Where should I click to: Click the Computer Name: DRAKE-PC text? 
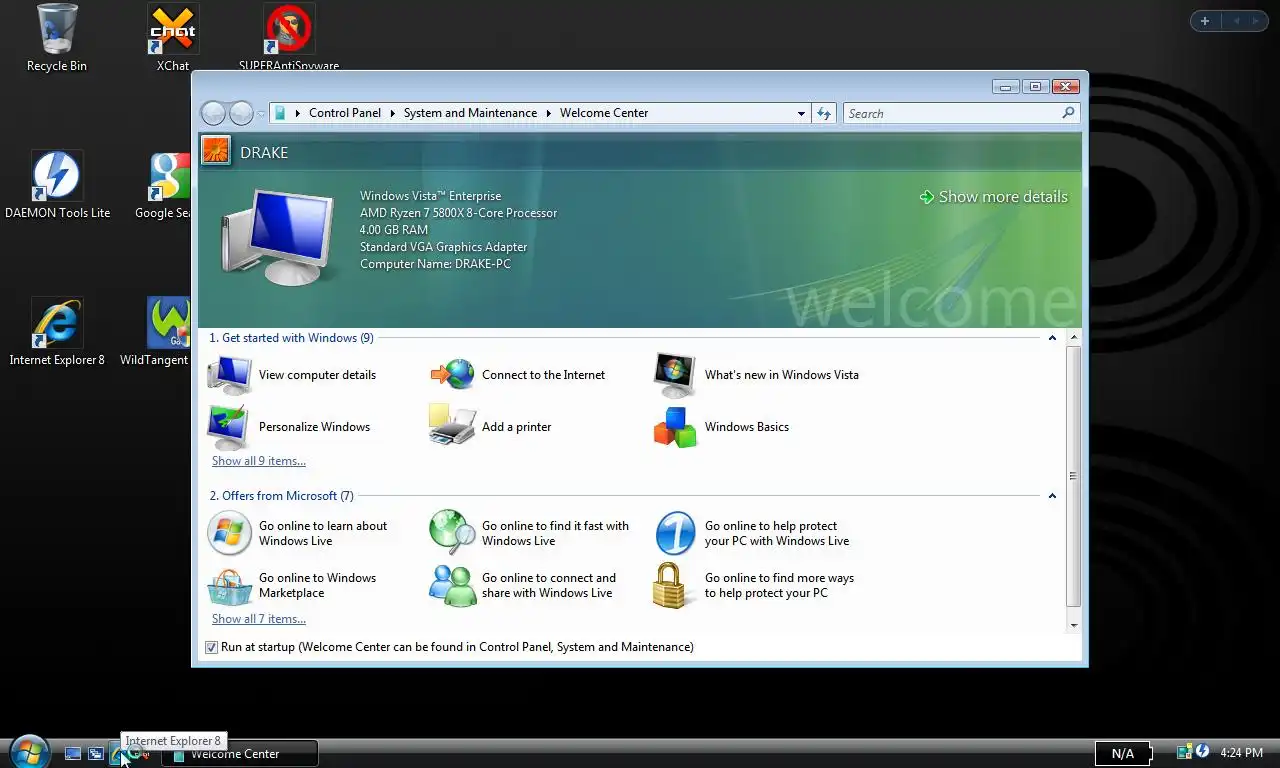pyautogui.click(x=435, y=264)
